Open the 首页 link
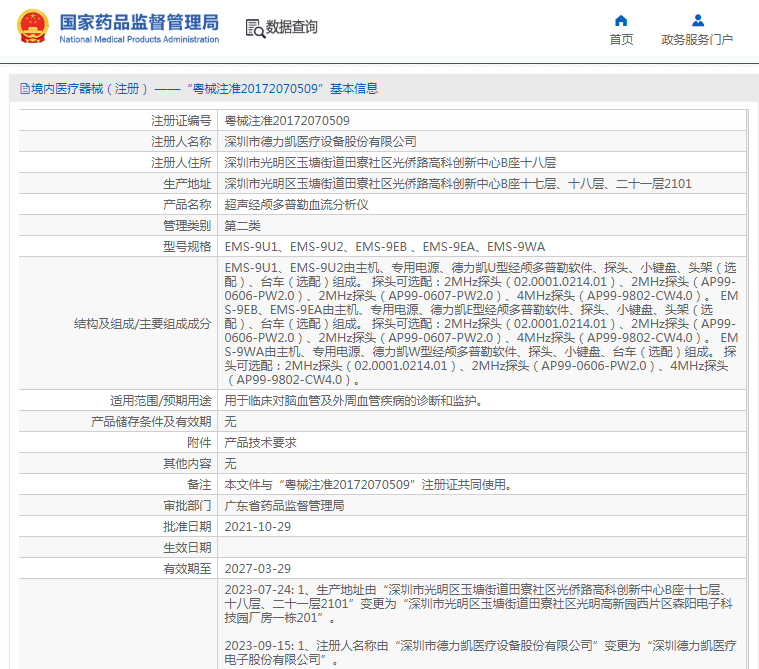The image size is (759, 669). [x=621, y=40]
